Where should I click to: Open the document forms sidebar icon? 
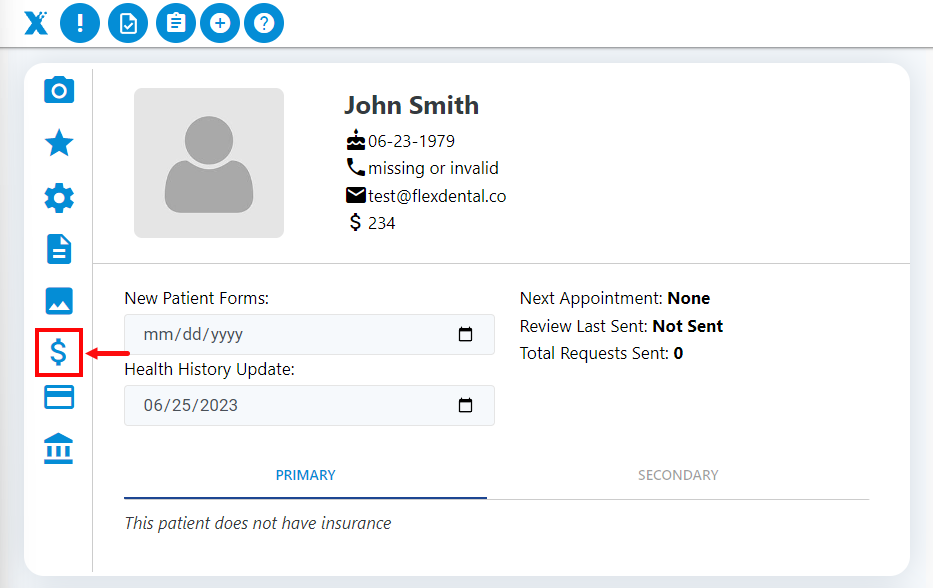[59, 249]
